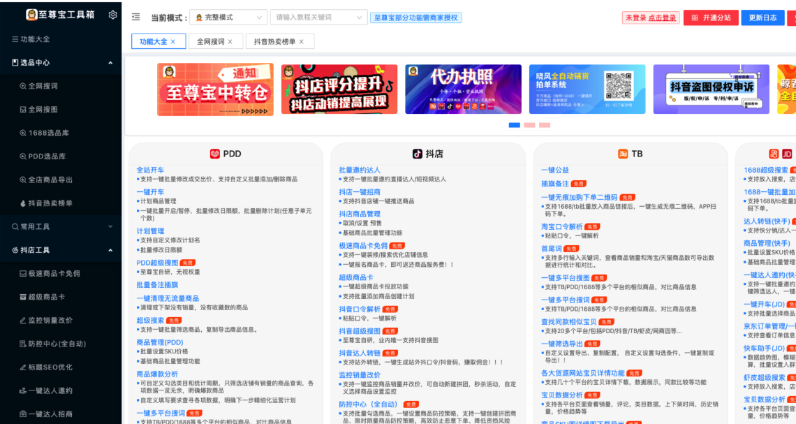Open the 抖店评分提升 banner
The width and height of the screenshot is (796, 424).
point(339,89)
